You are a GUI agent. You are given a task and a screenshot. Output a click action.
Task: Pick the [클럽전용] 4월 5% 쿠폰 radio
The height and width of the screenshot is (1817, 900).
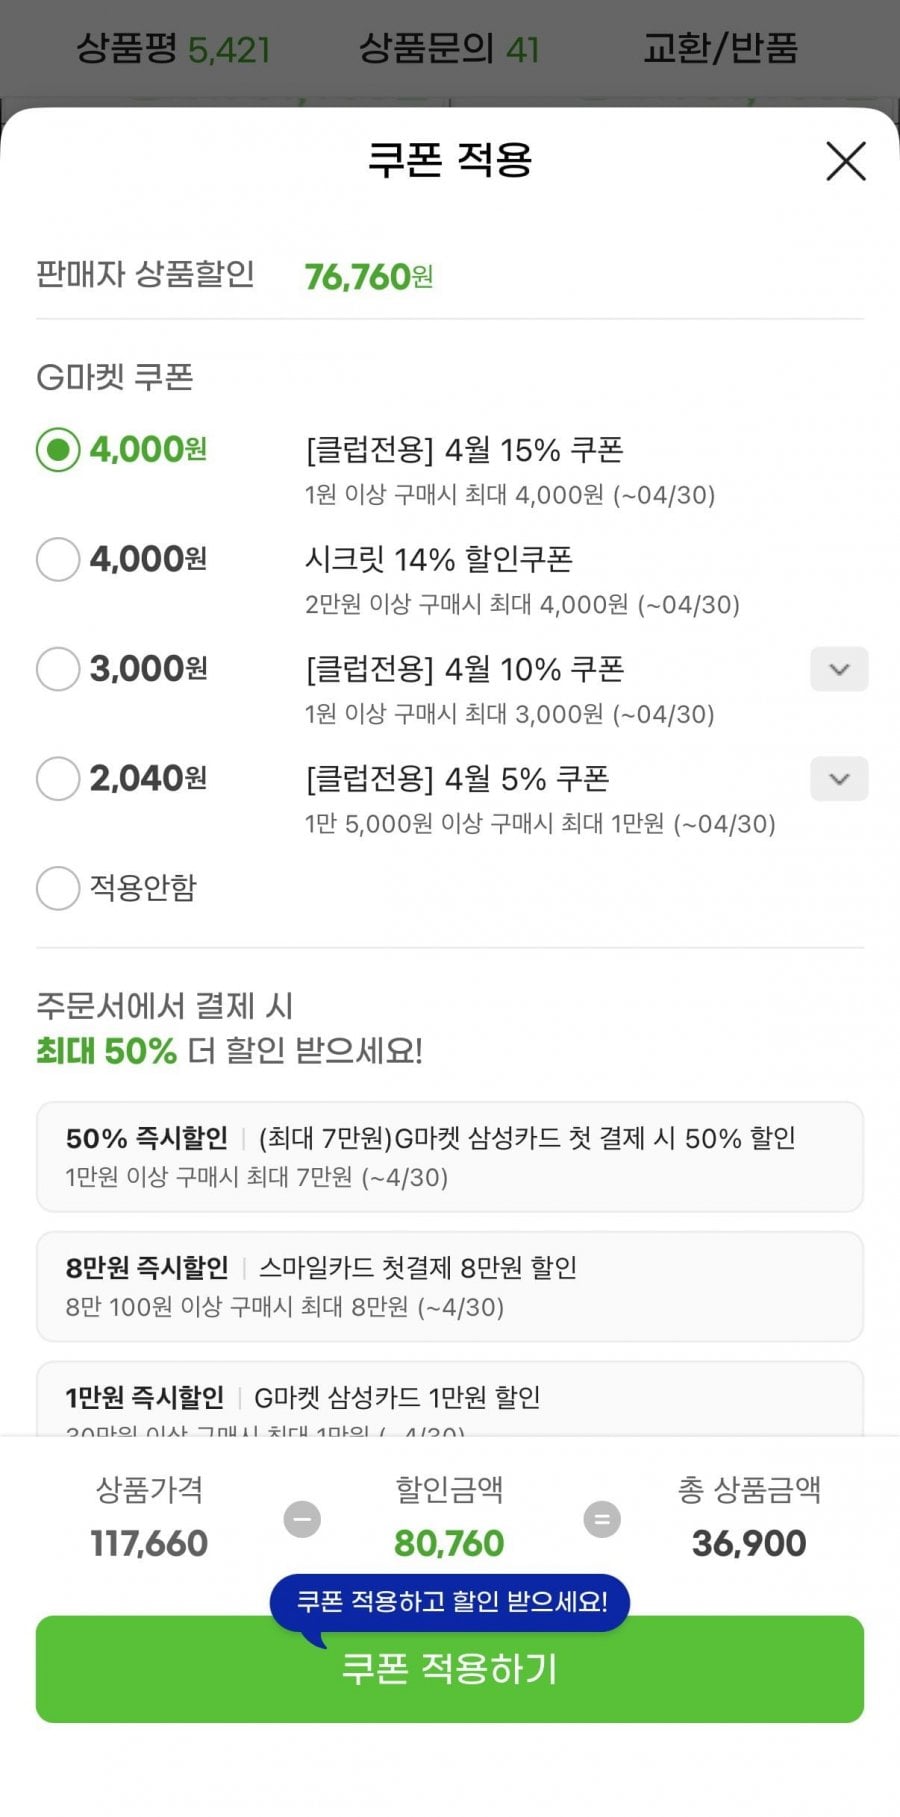(x=58, y=778)
